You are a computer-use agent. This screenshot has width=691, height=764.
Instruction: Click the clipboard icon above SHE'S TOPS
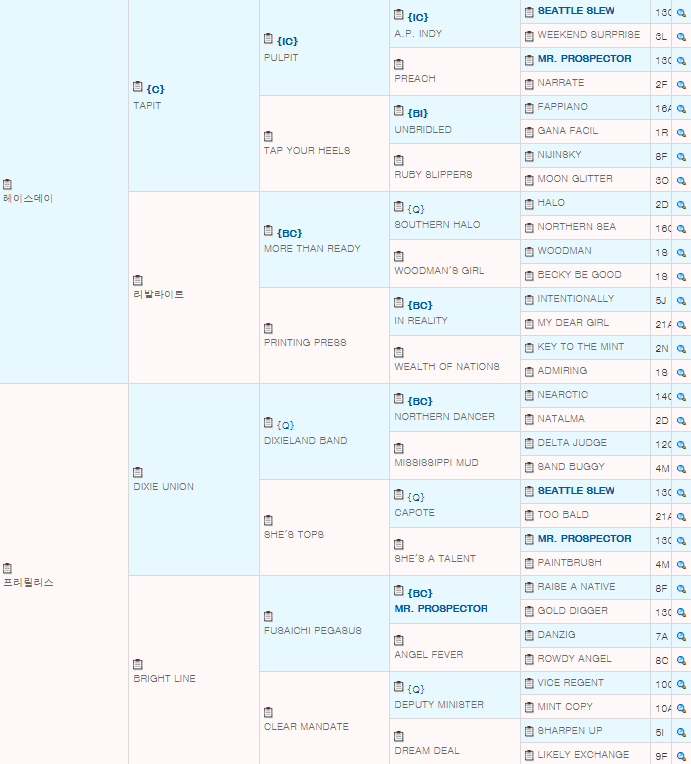tap(268, 520)
